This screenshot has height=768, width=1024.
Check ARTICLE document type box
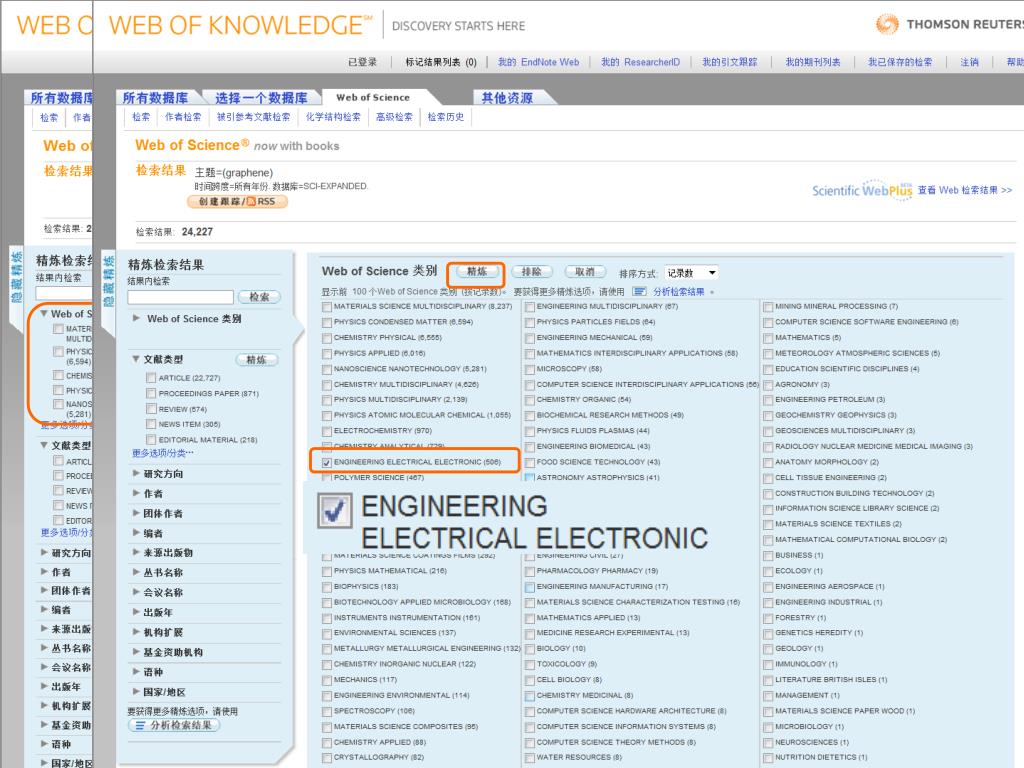click(151, 378)
